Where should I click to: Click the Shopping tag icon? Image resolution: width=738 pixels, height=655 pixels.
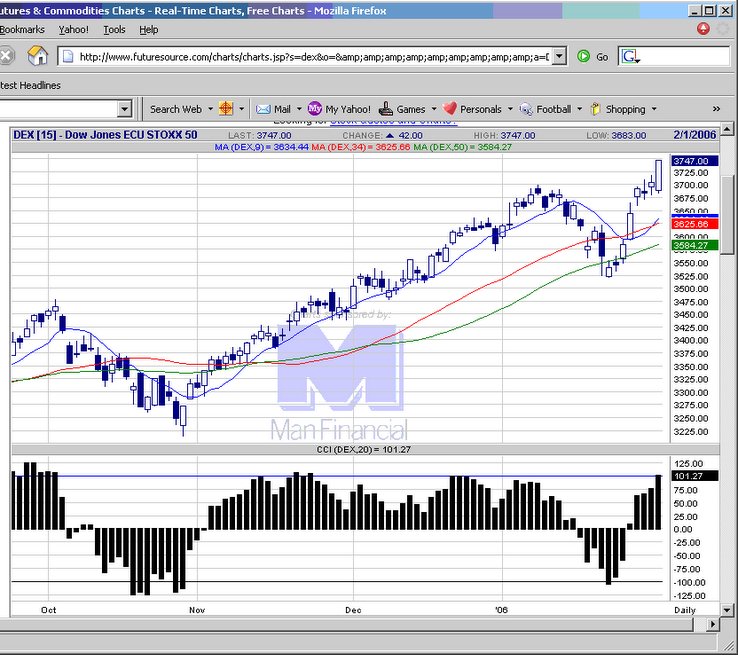click(595, 109)
